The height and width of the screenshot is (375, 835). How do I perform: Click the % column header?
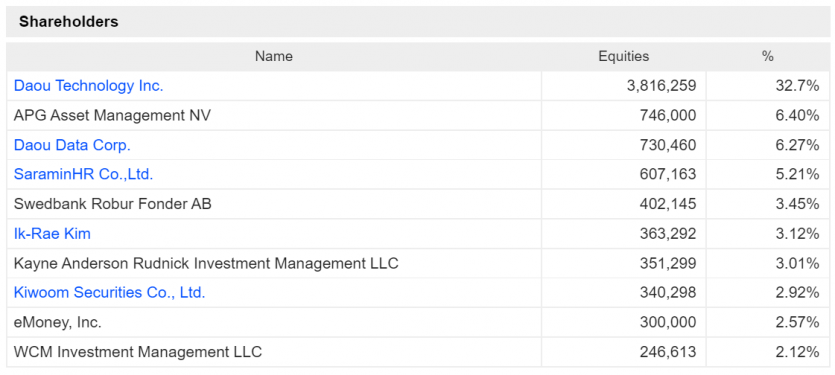(767, 56)
